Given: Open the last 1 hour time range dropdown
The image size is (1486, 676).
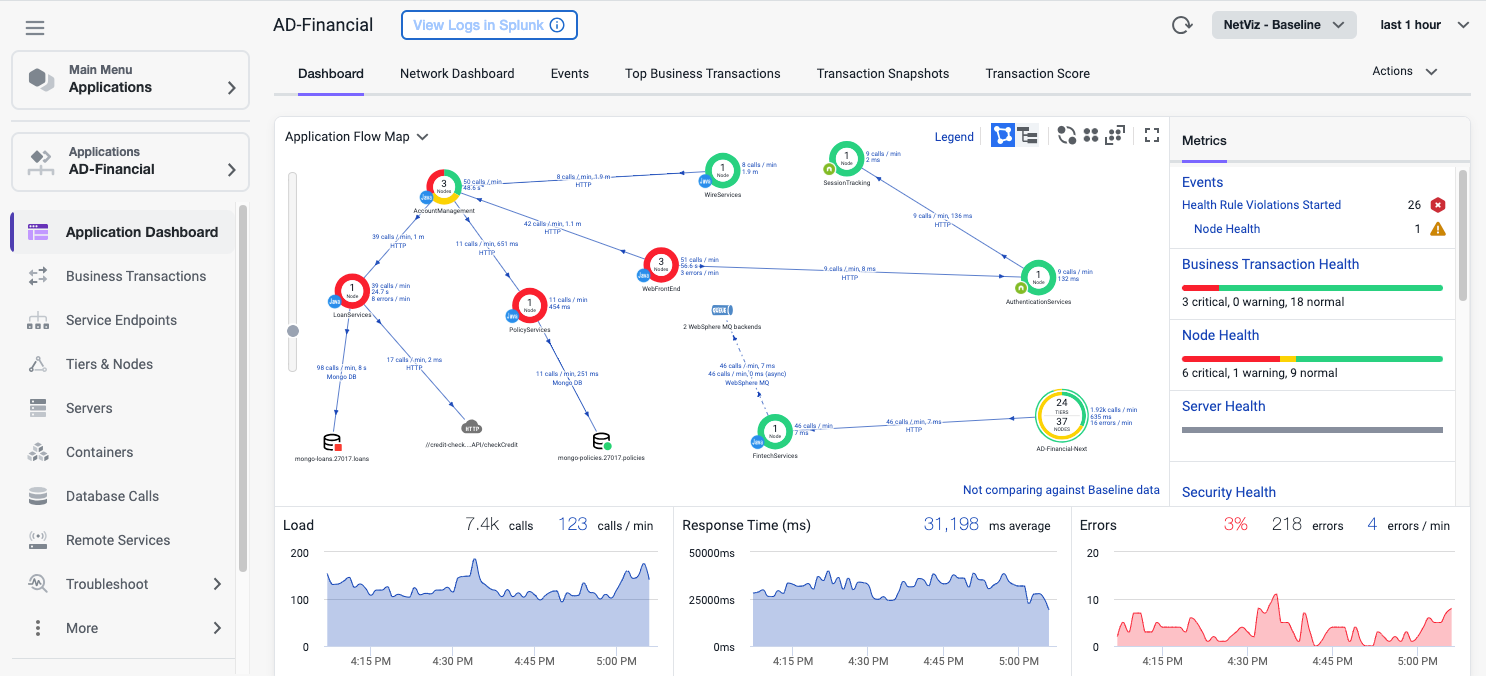Looking at the screenshot, I should tap(1424, 25).
